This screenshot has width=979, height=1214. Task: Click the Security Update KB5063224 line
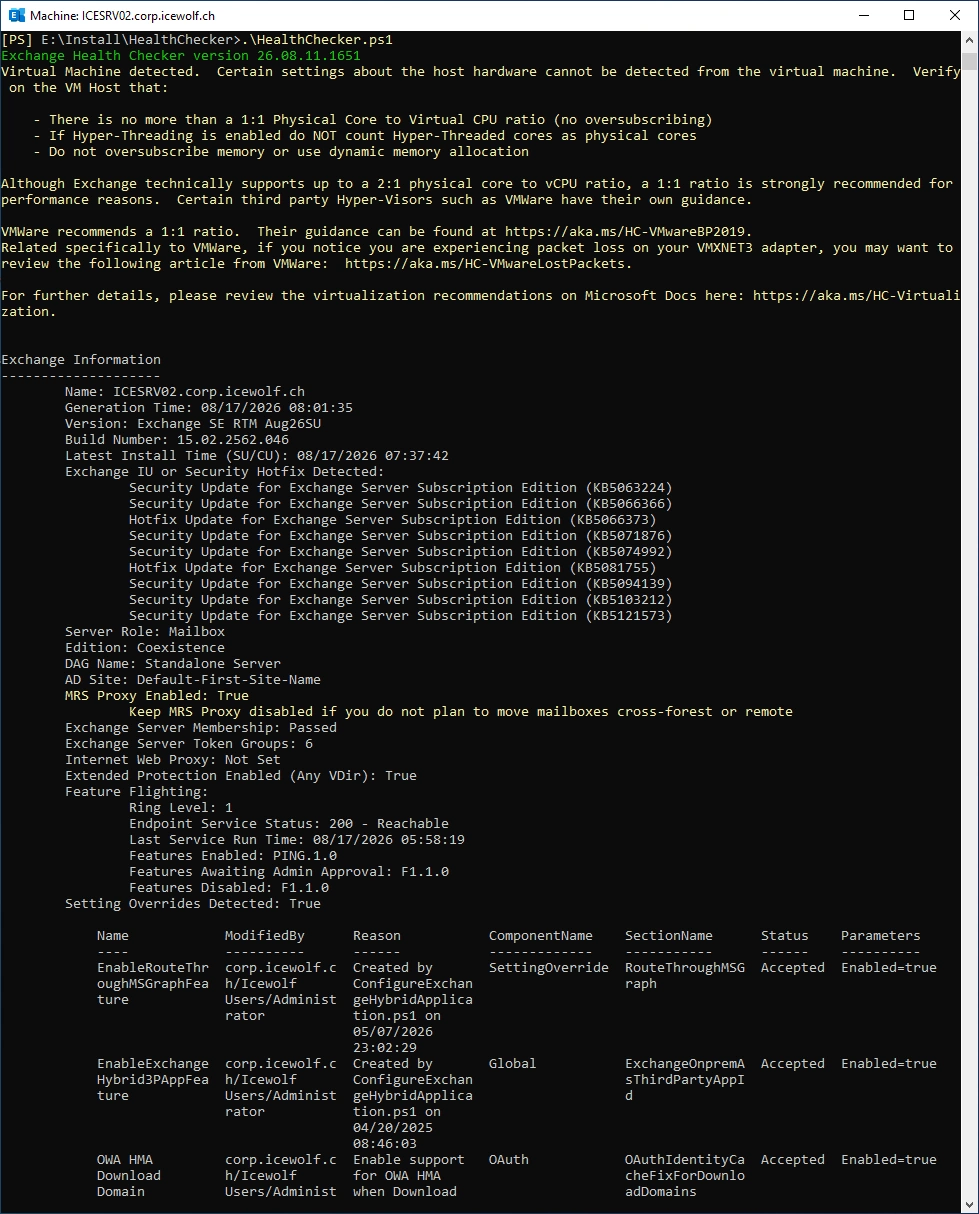point(401,488)
